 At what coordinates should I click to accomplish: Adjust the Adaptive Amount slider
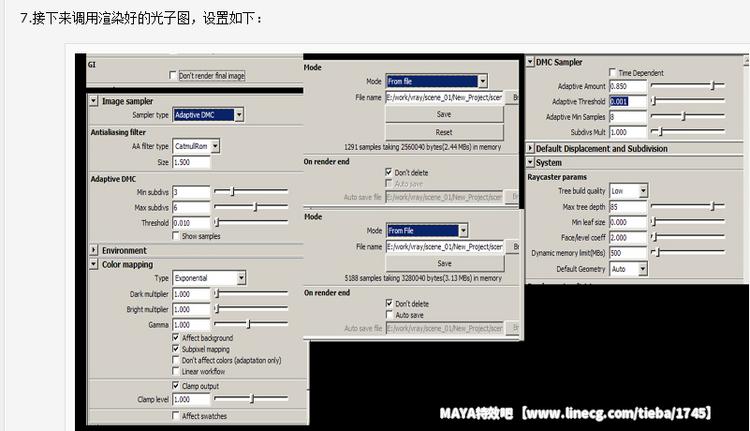tap(712, 86)
